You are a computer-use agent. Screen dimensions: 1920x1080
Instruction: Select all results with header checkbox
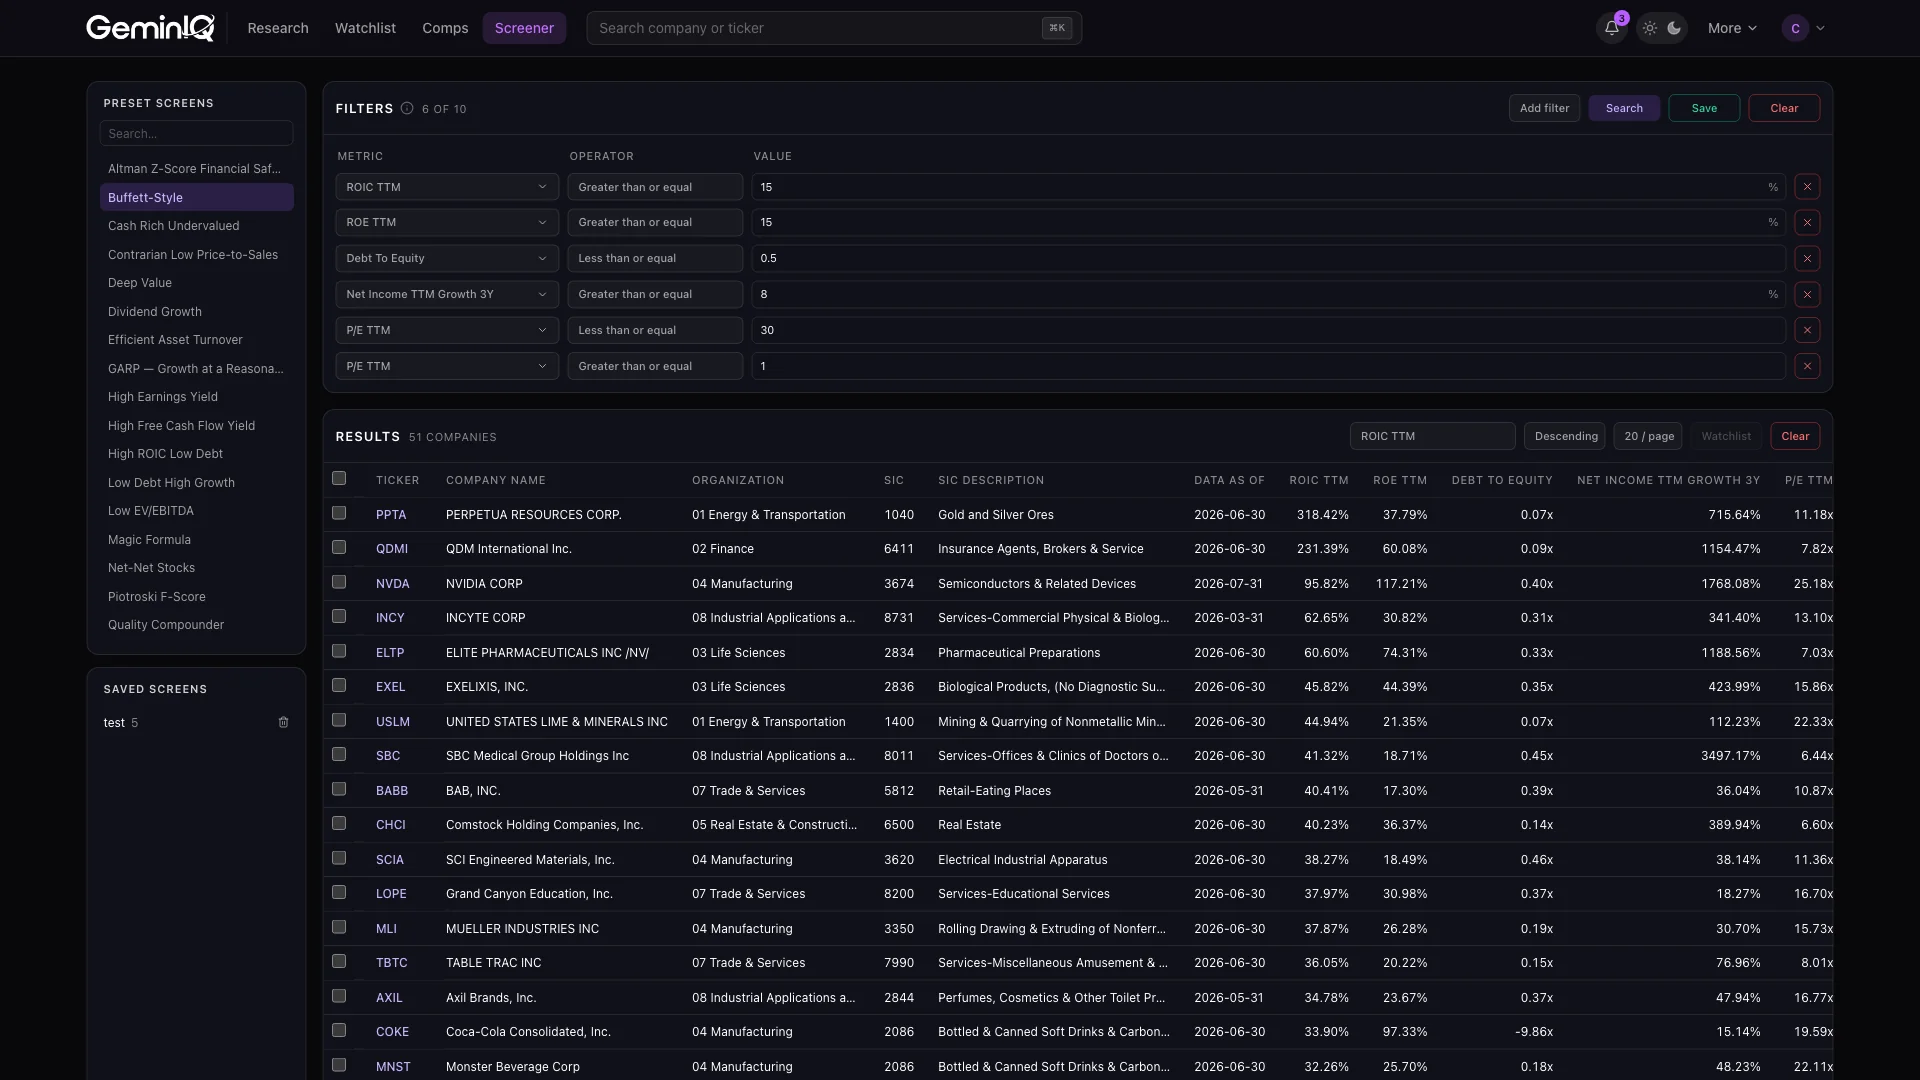(339, 479)
